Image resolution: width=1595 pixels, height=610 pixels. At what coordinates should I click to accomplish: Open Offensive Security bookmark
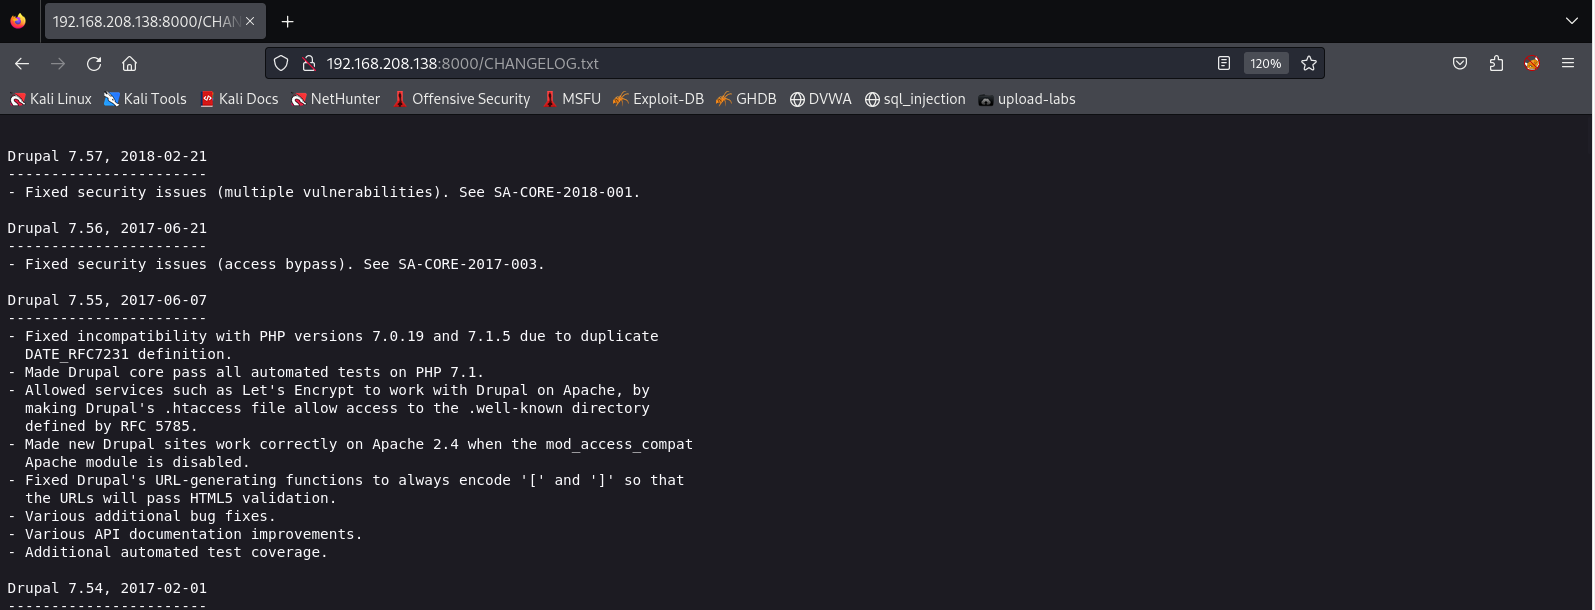coord(461,99)
